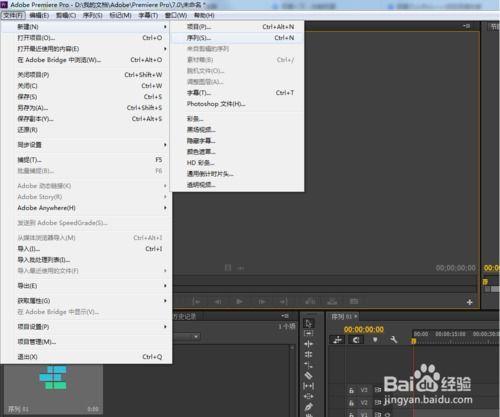Image resolution: width=500 pixels, height=417 pixels.
Task: Expand the Adobe Anywhere(H) submenu
Action: 86,208
